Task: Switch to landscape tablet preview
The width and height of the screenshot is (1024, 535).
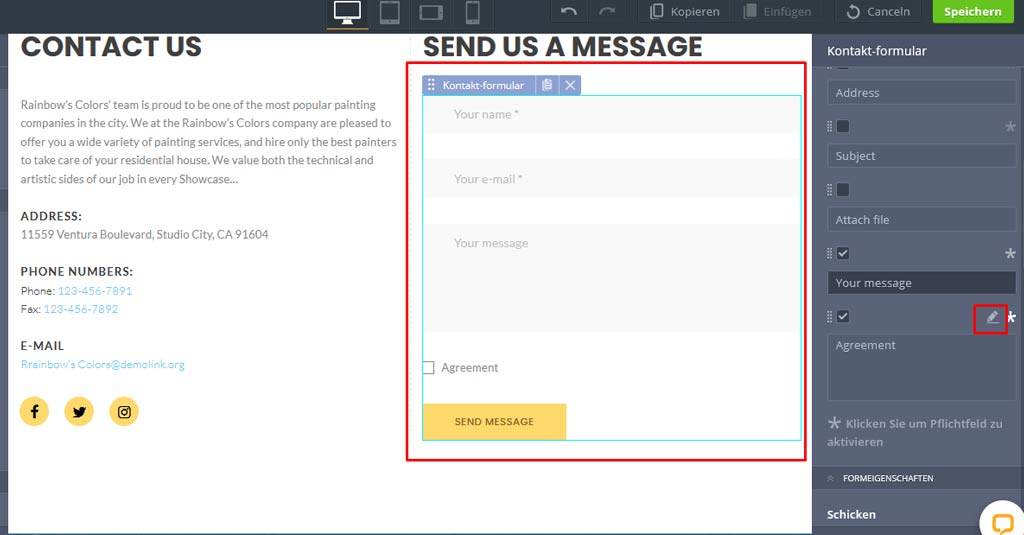Action: [x=431, y=13]
